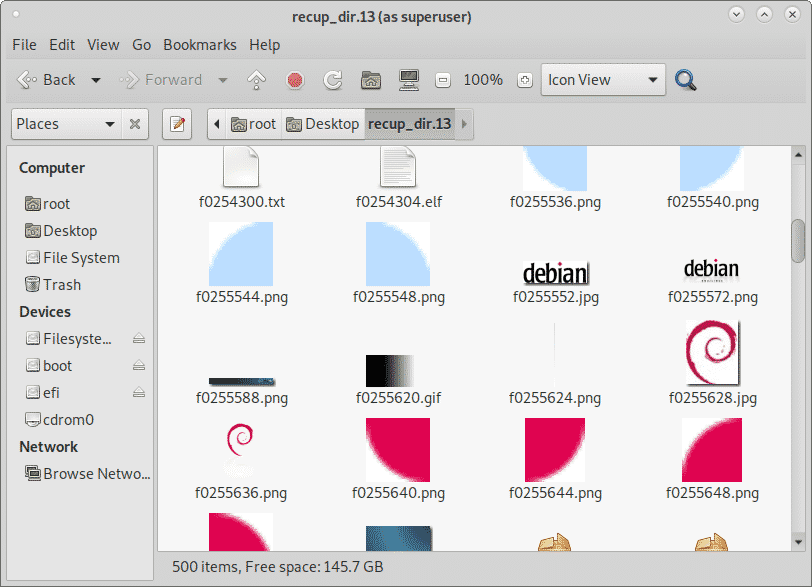Viewport: 812px width, 587px height.
Task: Open the Icon View dropdown
Action: point(603,80)
